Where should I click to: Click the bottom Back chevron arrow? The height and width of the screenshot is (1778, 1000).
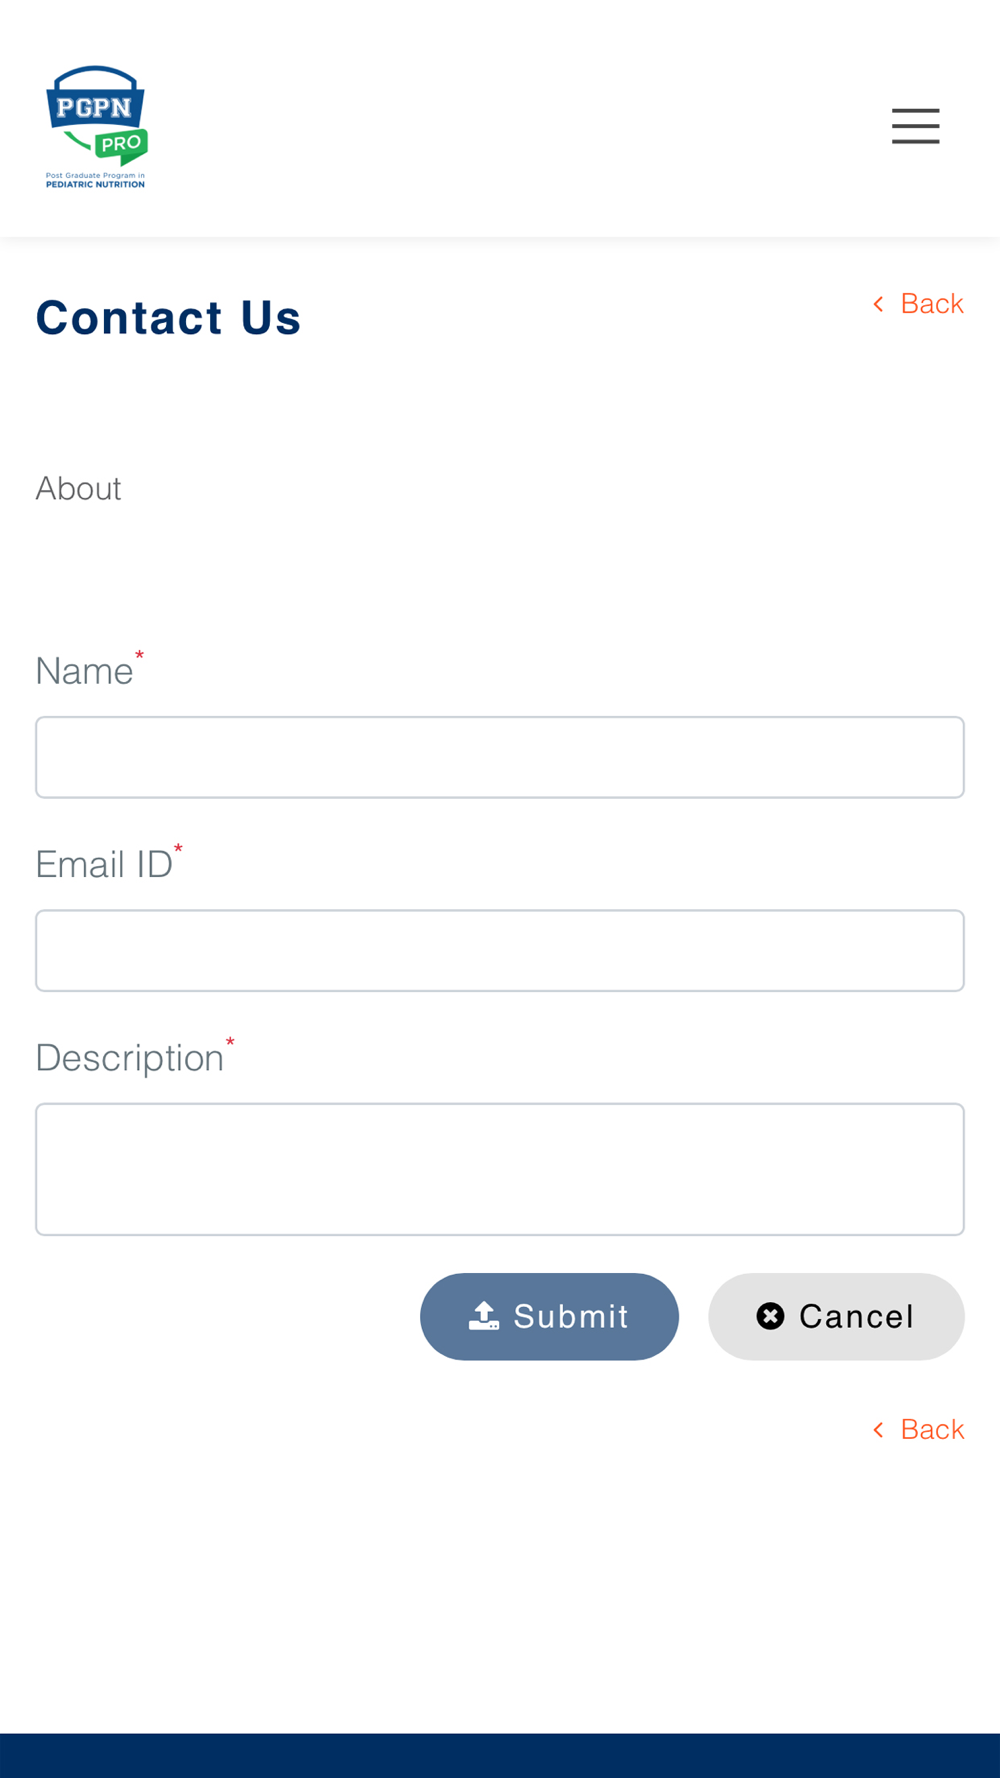[878, 1430]
